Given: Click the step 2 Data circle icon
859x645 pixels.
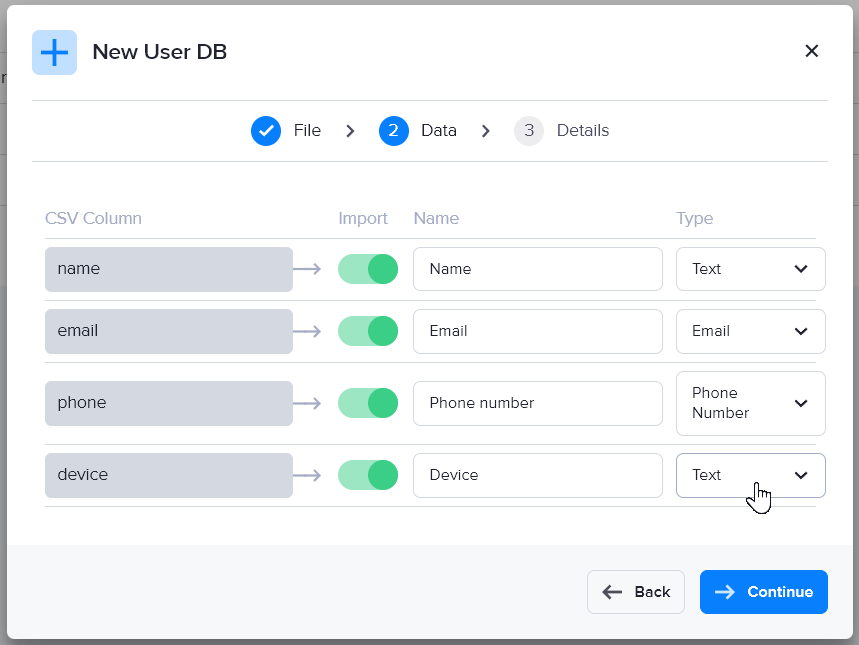Looking at the screenshot, I should click(x=393, y=131).
